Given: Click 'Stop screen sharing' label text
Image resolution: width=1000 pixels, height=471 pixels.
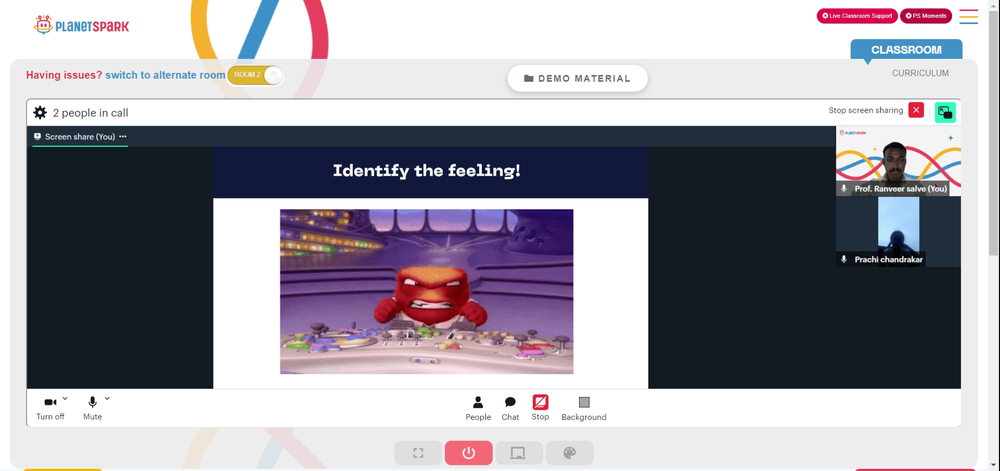Looking at the screenshot, I should (x=865, y=110).
